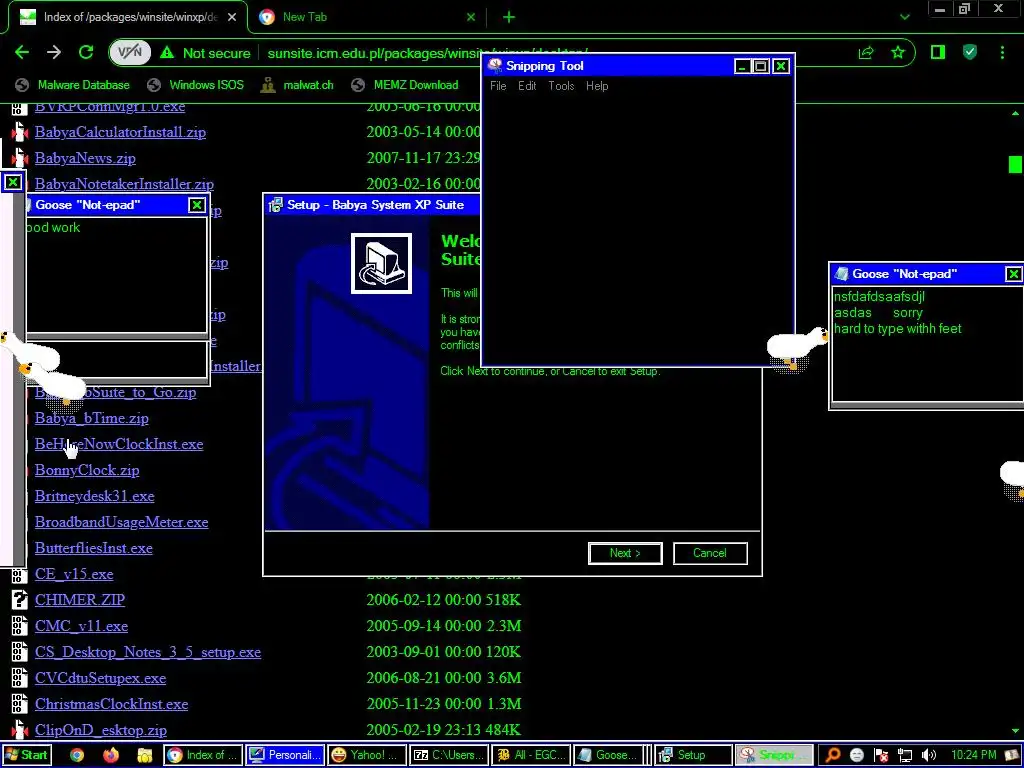Click the VPN badge in address bar
The image size is (1024, 768).
coord(130,53)
